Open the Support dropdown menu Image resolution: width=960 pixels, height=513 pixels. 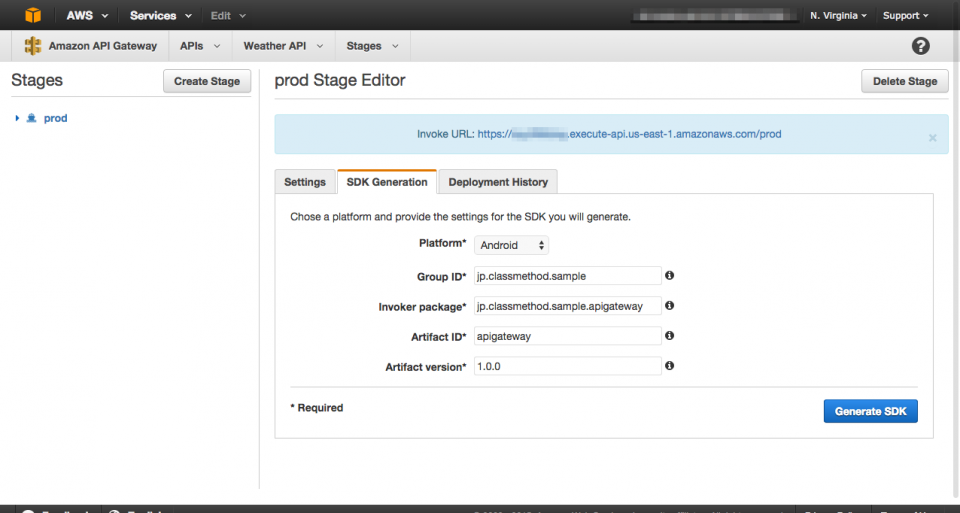click(906, 15)
